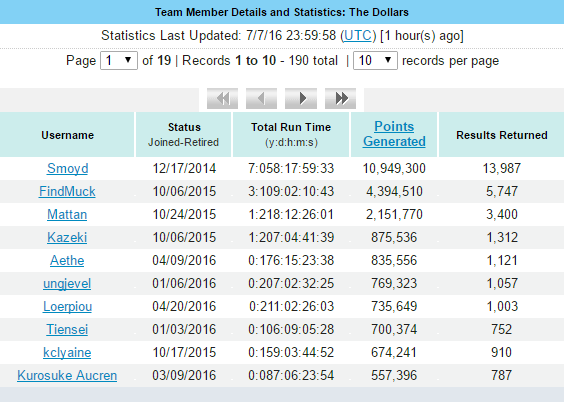Sort by Points Generated column link

tap(394, 134)
